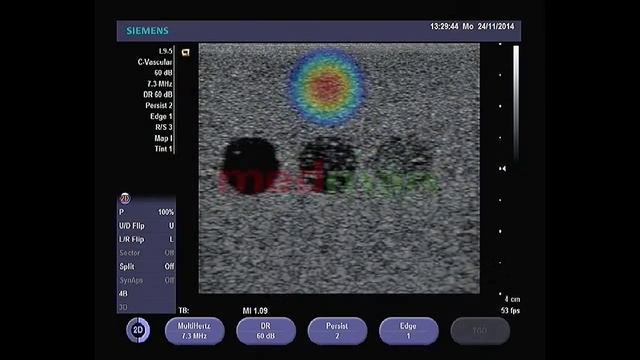Click the Edge 1 softkey

409,331
